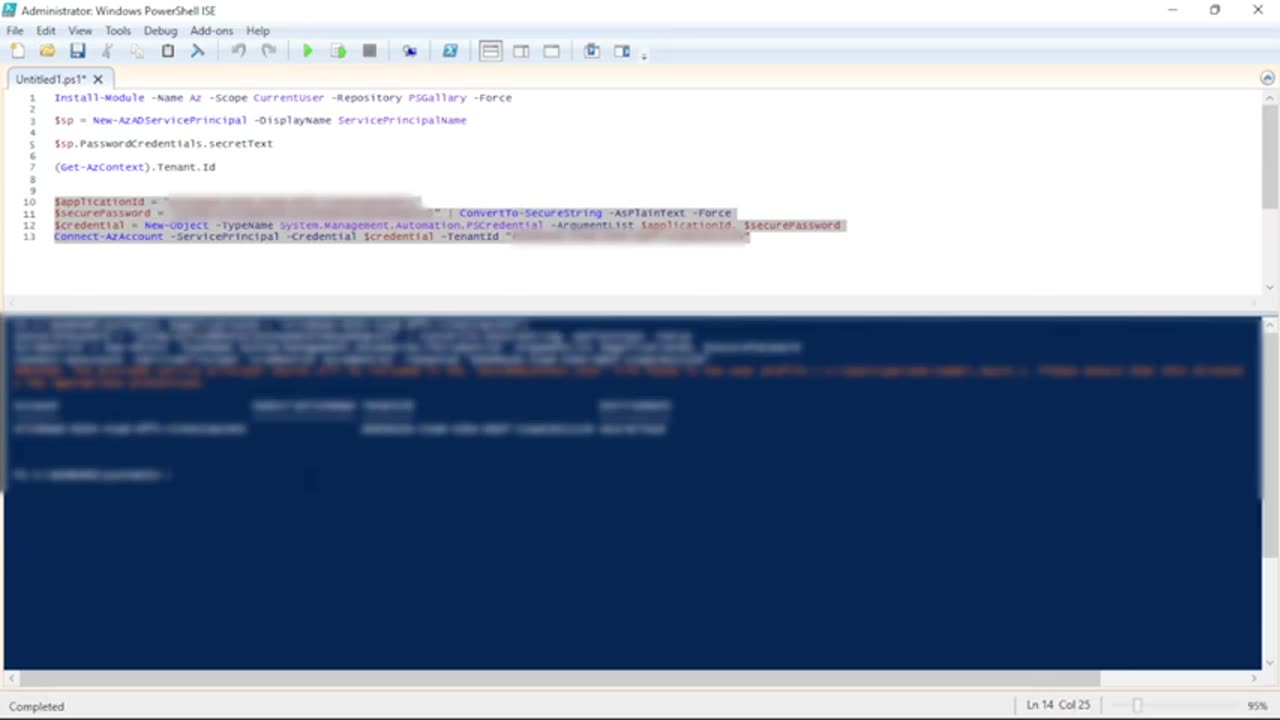This screenshot has width=1280, height=720.
Task: Click Completed status text
Action: tap(36, 706)
